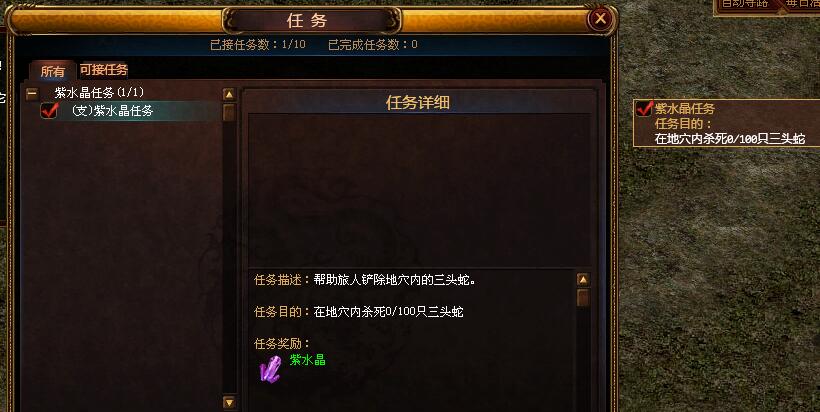Uncheck tracking box for (支)紫水晶任务
Image resolution: width=820 pixels, height=412 pixels.
[49, 110]
